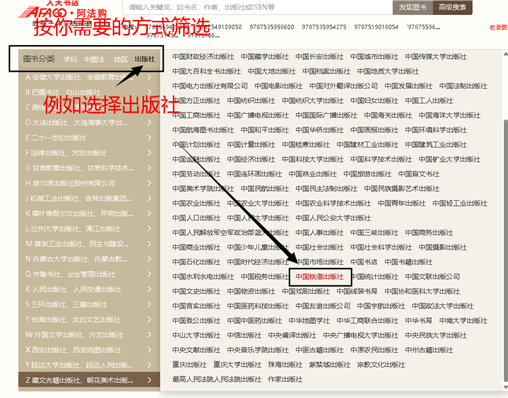This screenshot has height=398, width=508.
Task: Click the 图书分类 heading
Action: click(x=39, y=59)
